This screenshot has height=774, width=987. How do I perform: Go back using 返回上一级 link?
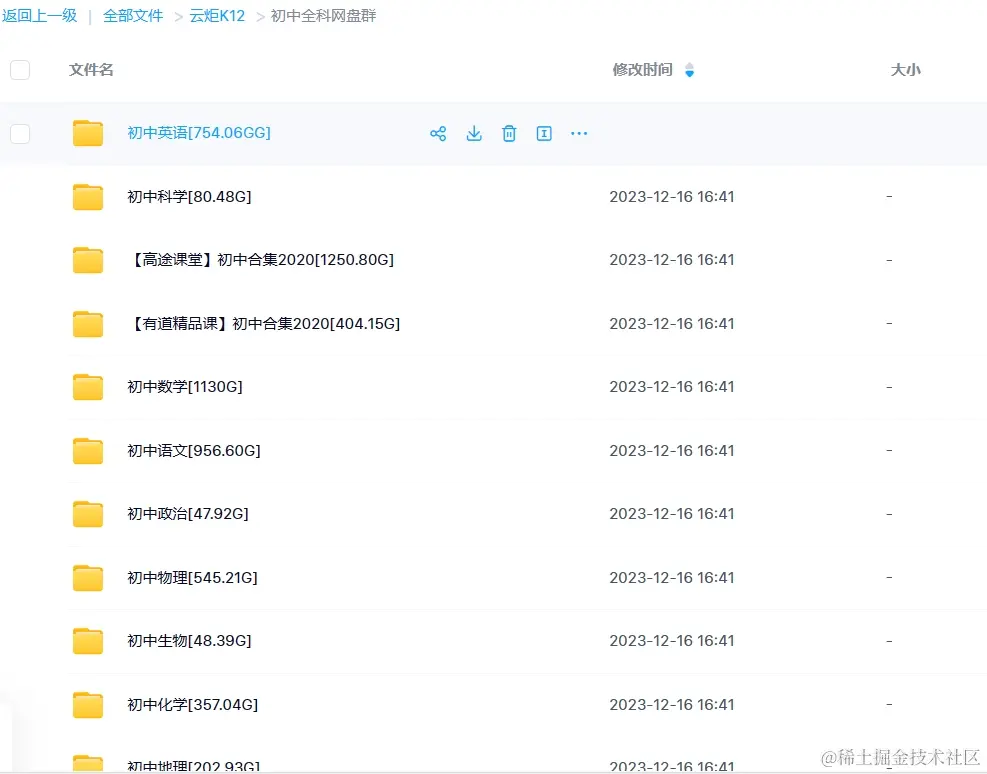[x=40, y=15]
